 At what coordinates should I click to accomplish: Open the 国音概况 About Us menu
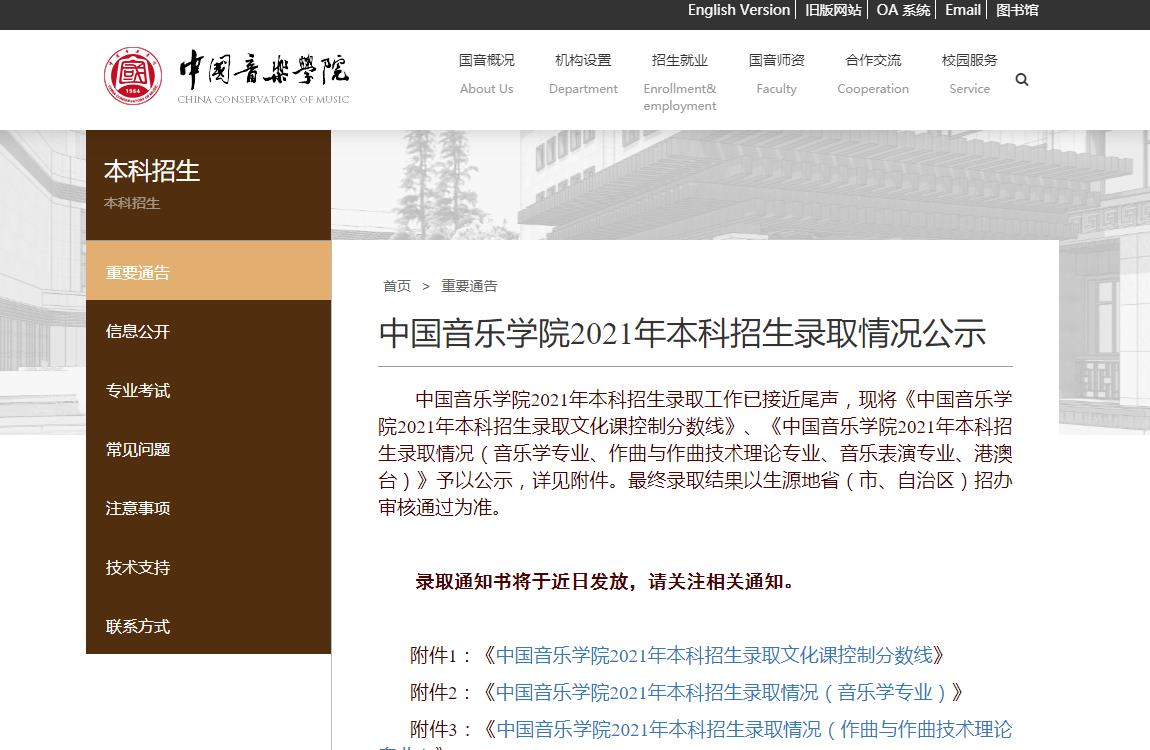(486, 74)
